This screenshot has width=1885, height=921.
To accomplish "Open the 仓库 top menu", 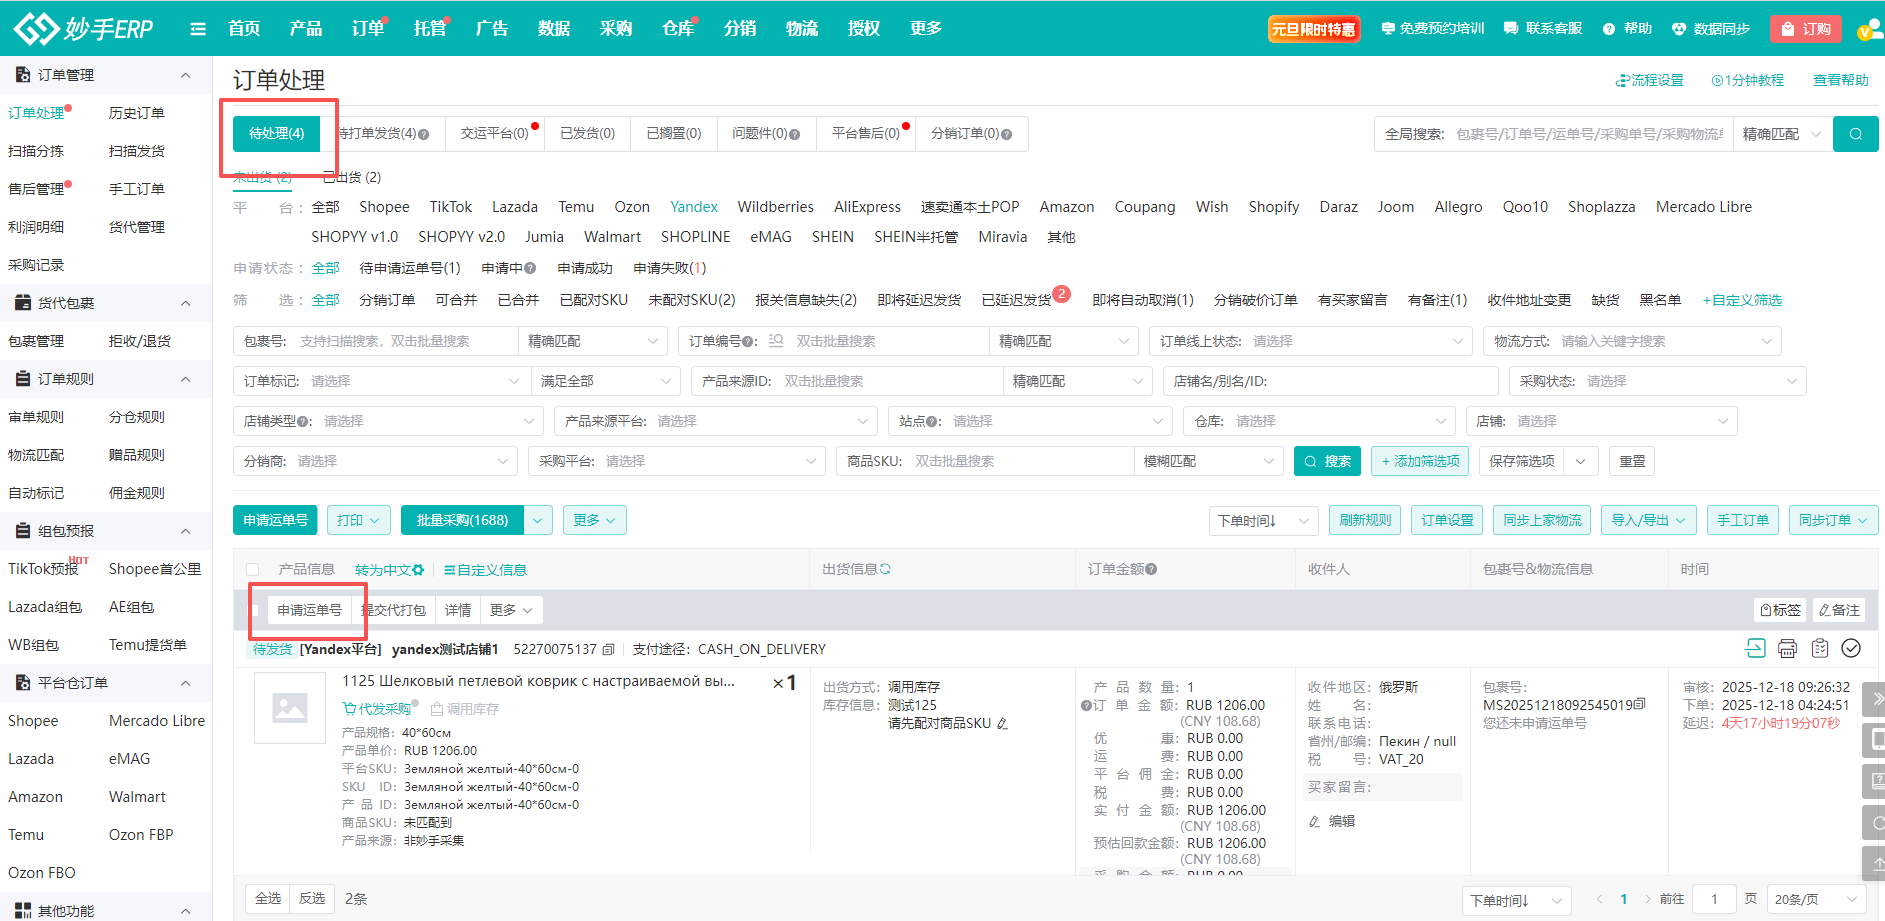I will pos(677,29).
